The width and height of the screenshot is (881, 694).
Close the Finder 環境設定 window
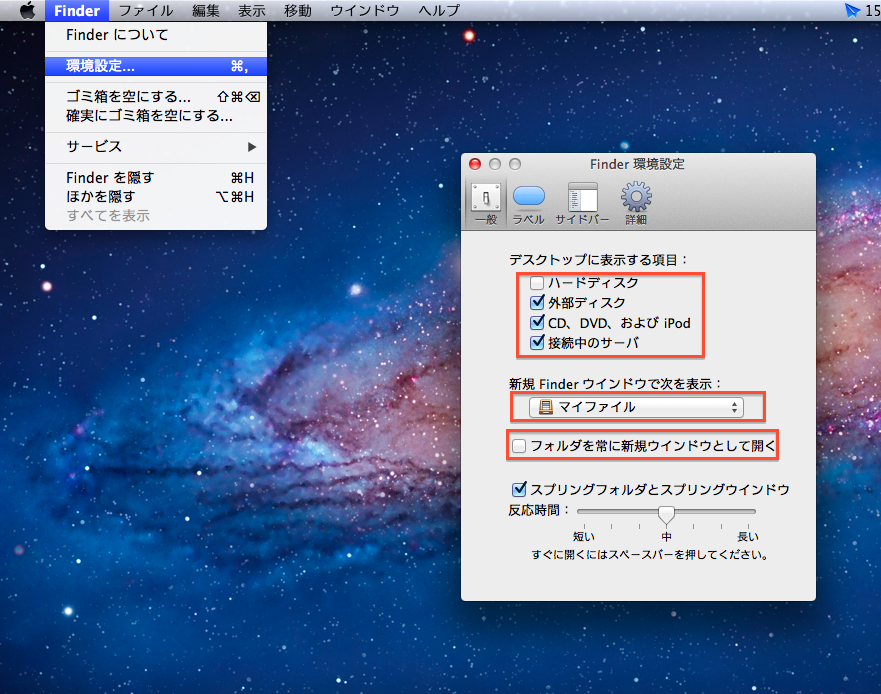[475, 164]
